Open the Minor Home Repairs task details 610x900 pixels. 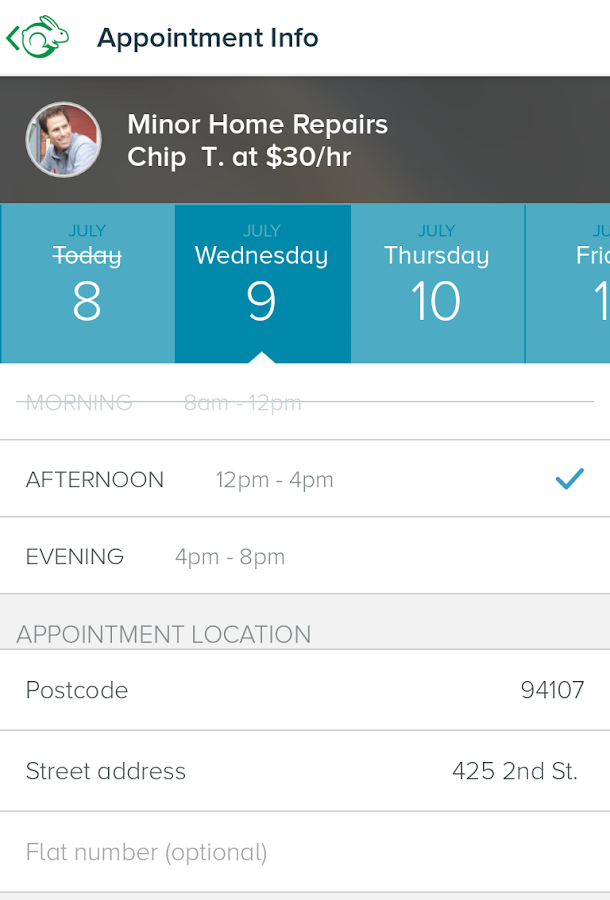257,125
